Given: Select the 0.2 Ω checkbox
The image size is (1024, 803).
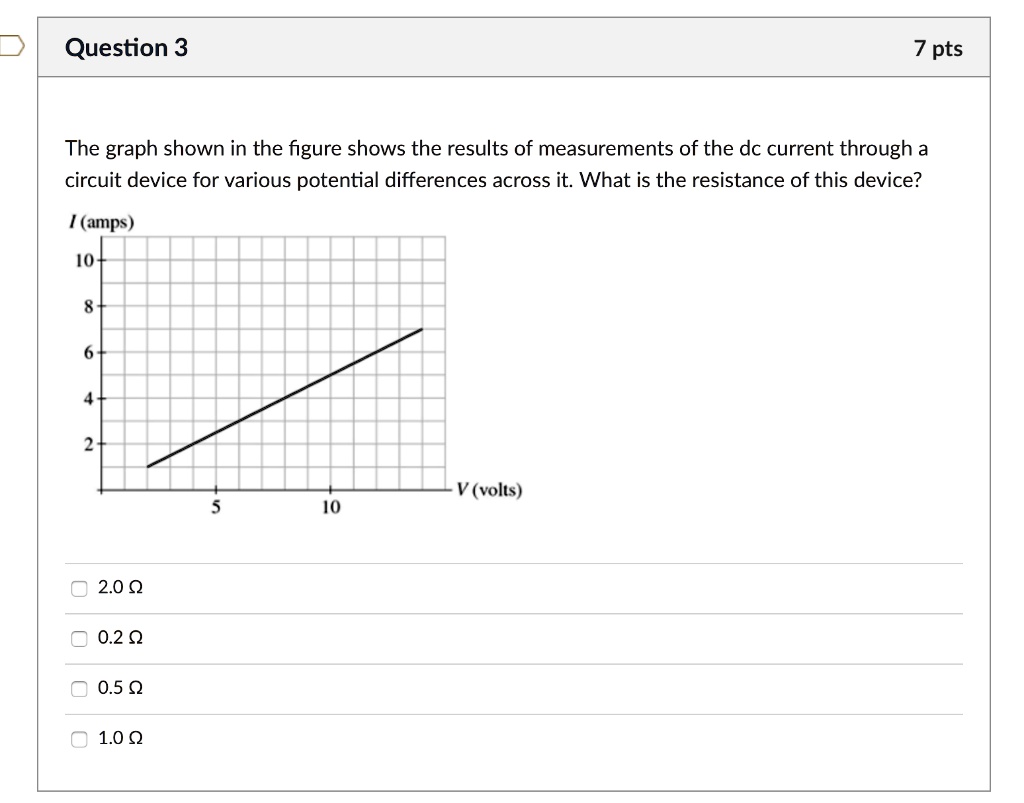Looking at the screenshot, I should (78, 638).
